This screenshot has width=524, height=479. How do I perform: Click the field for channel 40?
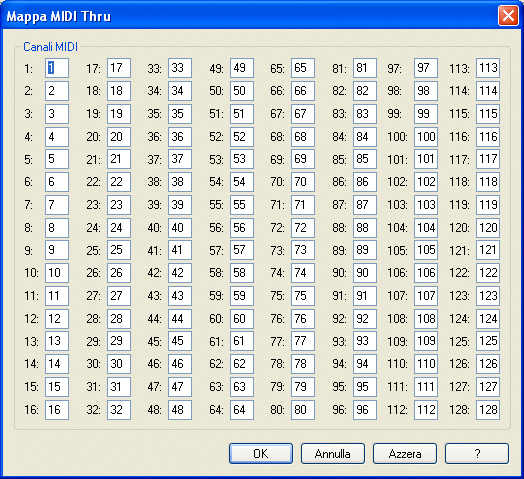pyautogui.click(x=180, y=228)
